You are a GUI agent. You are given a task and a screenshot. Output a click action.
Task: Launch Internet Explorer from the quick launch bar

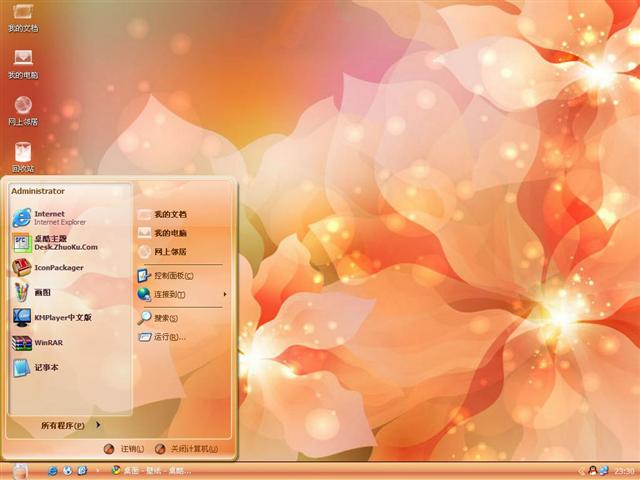point(53,471)
